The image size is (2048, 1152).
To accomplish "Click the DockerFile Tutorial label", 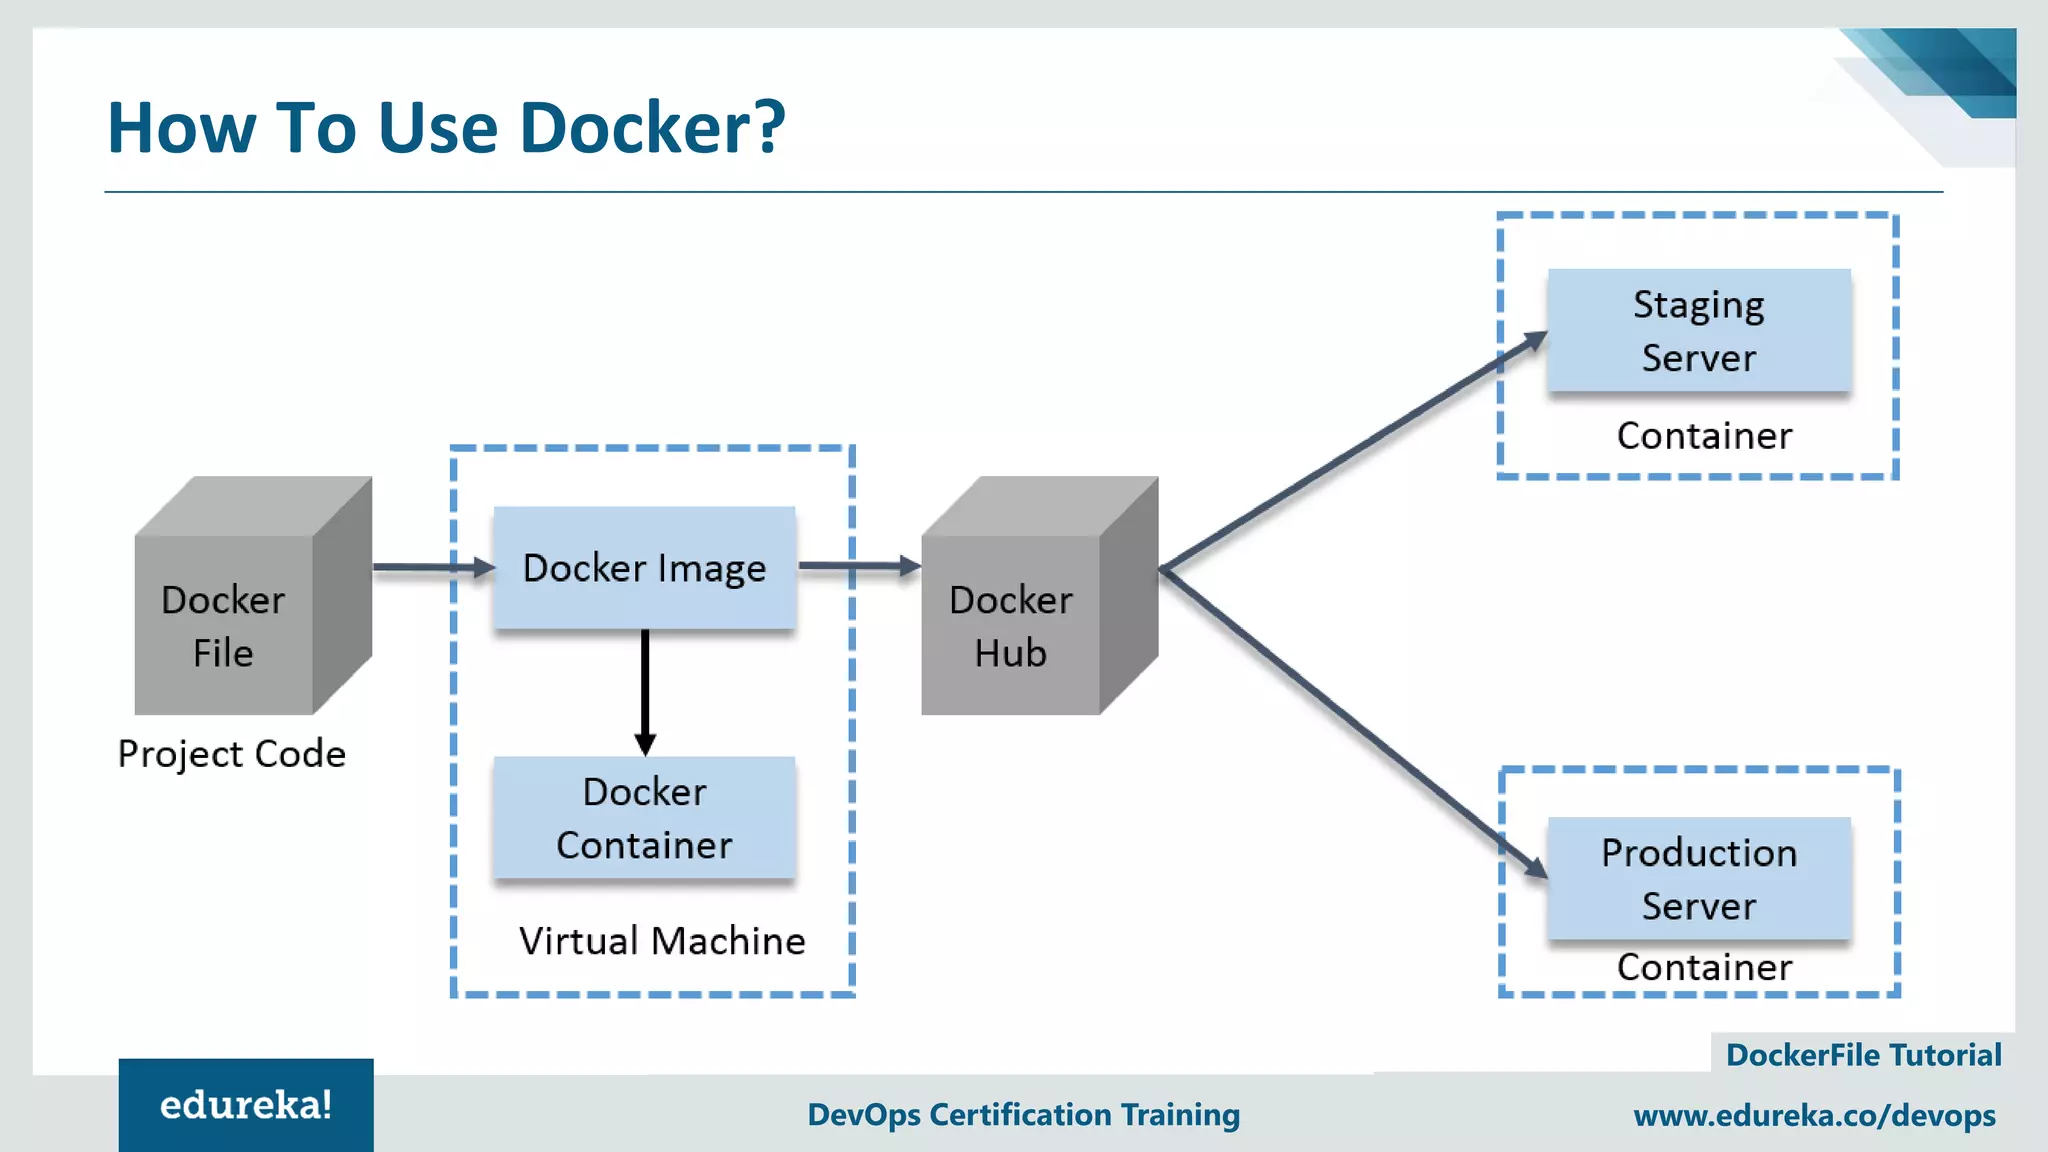I will (x=1863, y=1055).
